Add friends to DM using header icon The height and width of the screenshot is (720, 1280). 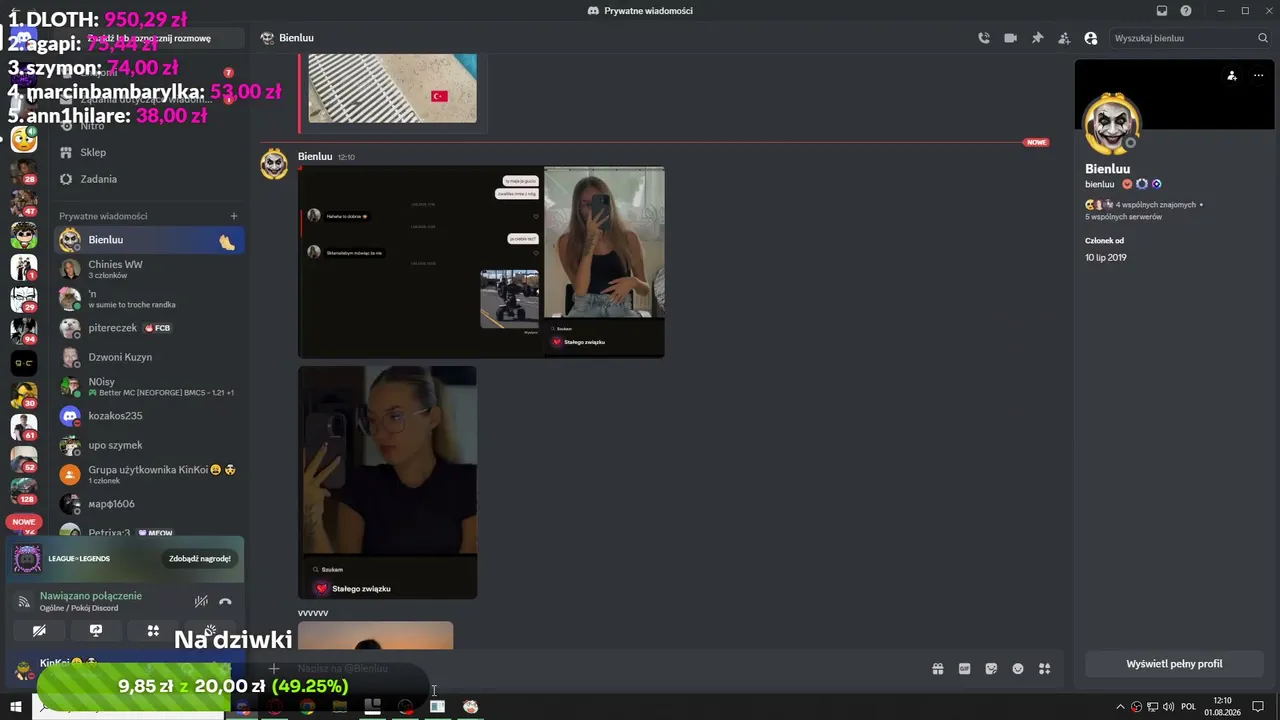coord(1064,38)
